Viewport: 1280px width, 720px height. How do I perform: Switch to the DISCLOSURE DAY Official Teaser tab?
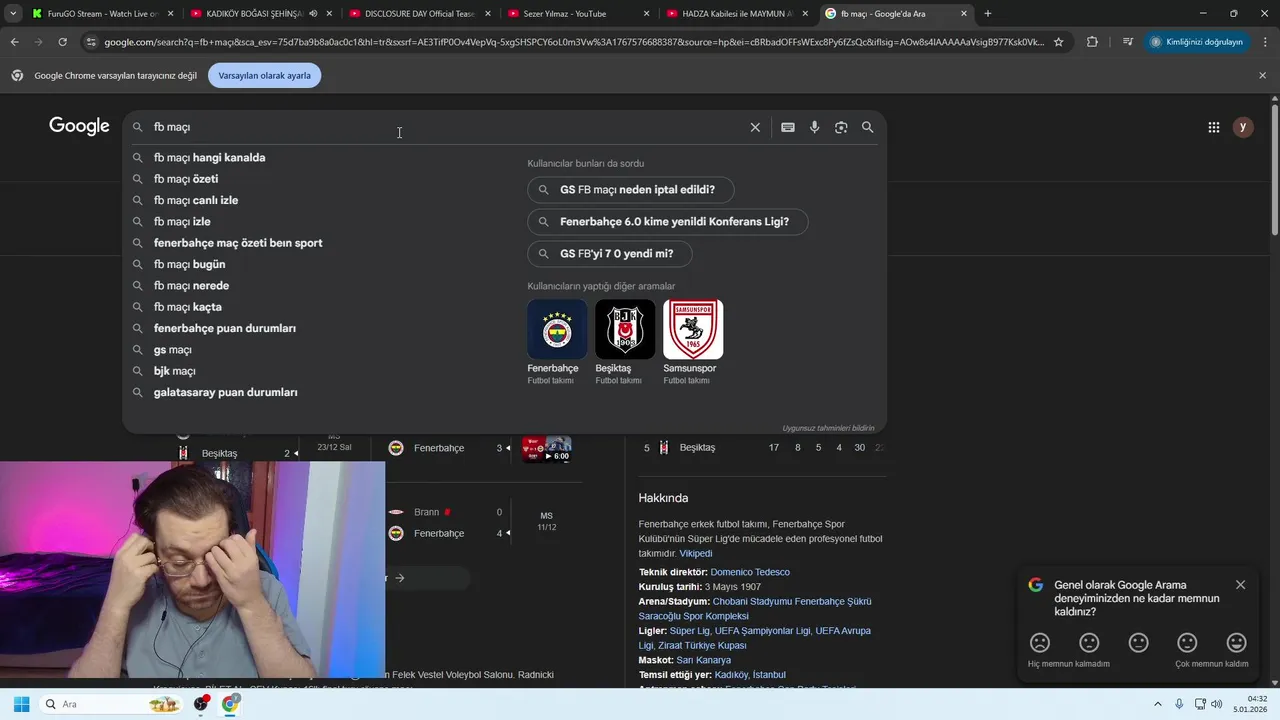tap(418, 14)
